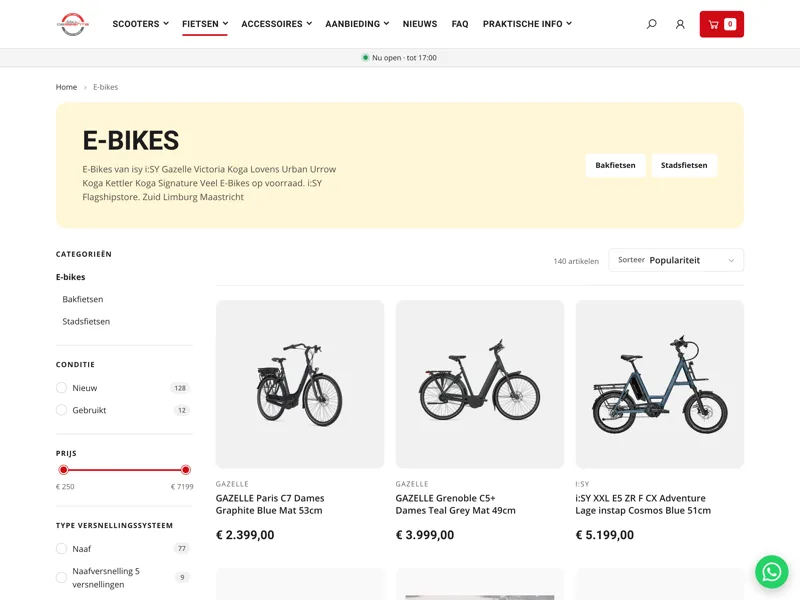Tick the Naaf gear system checkbox
The width and height of the screenshot is (800, 600).
pyautogui.click(x=61, y=548)
